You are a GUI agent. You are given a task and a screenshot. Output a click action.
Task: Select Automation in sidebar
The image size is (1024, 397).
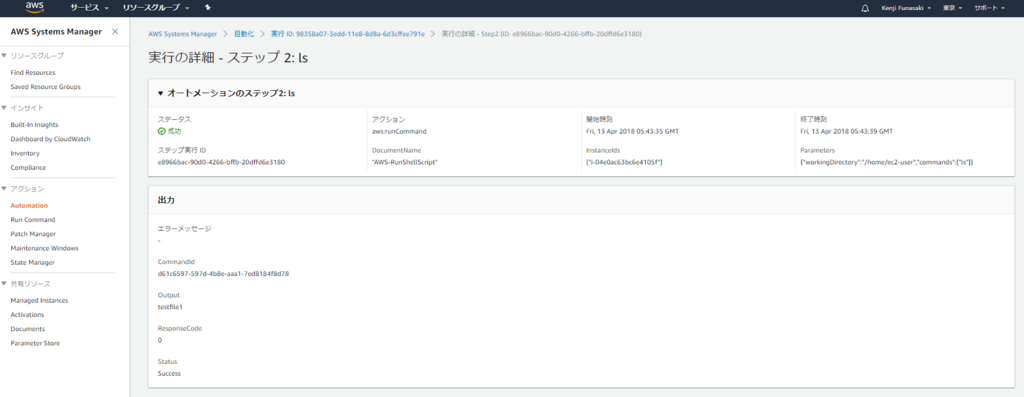tap(29, 205)
